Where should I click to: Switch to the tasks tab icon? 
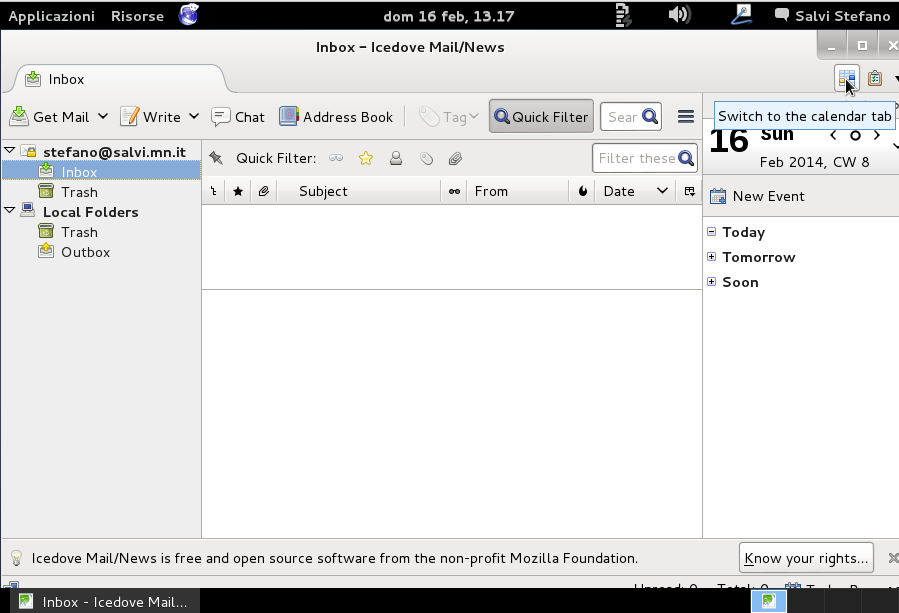[875, 78]
